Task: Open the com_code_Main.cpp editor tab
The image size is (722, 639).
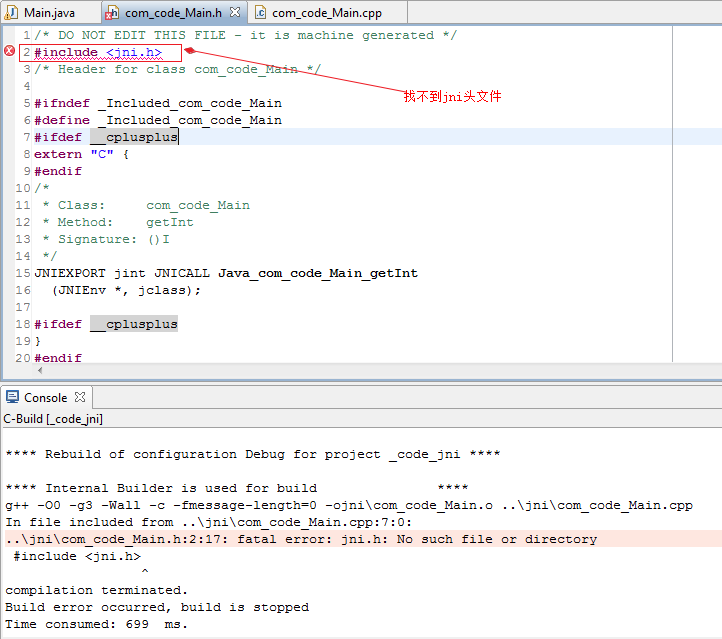Action: [x=326, y=12]
